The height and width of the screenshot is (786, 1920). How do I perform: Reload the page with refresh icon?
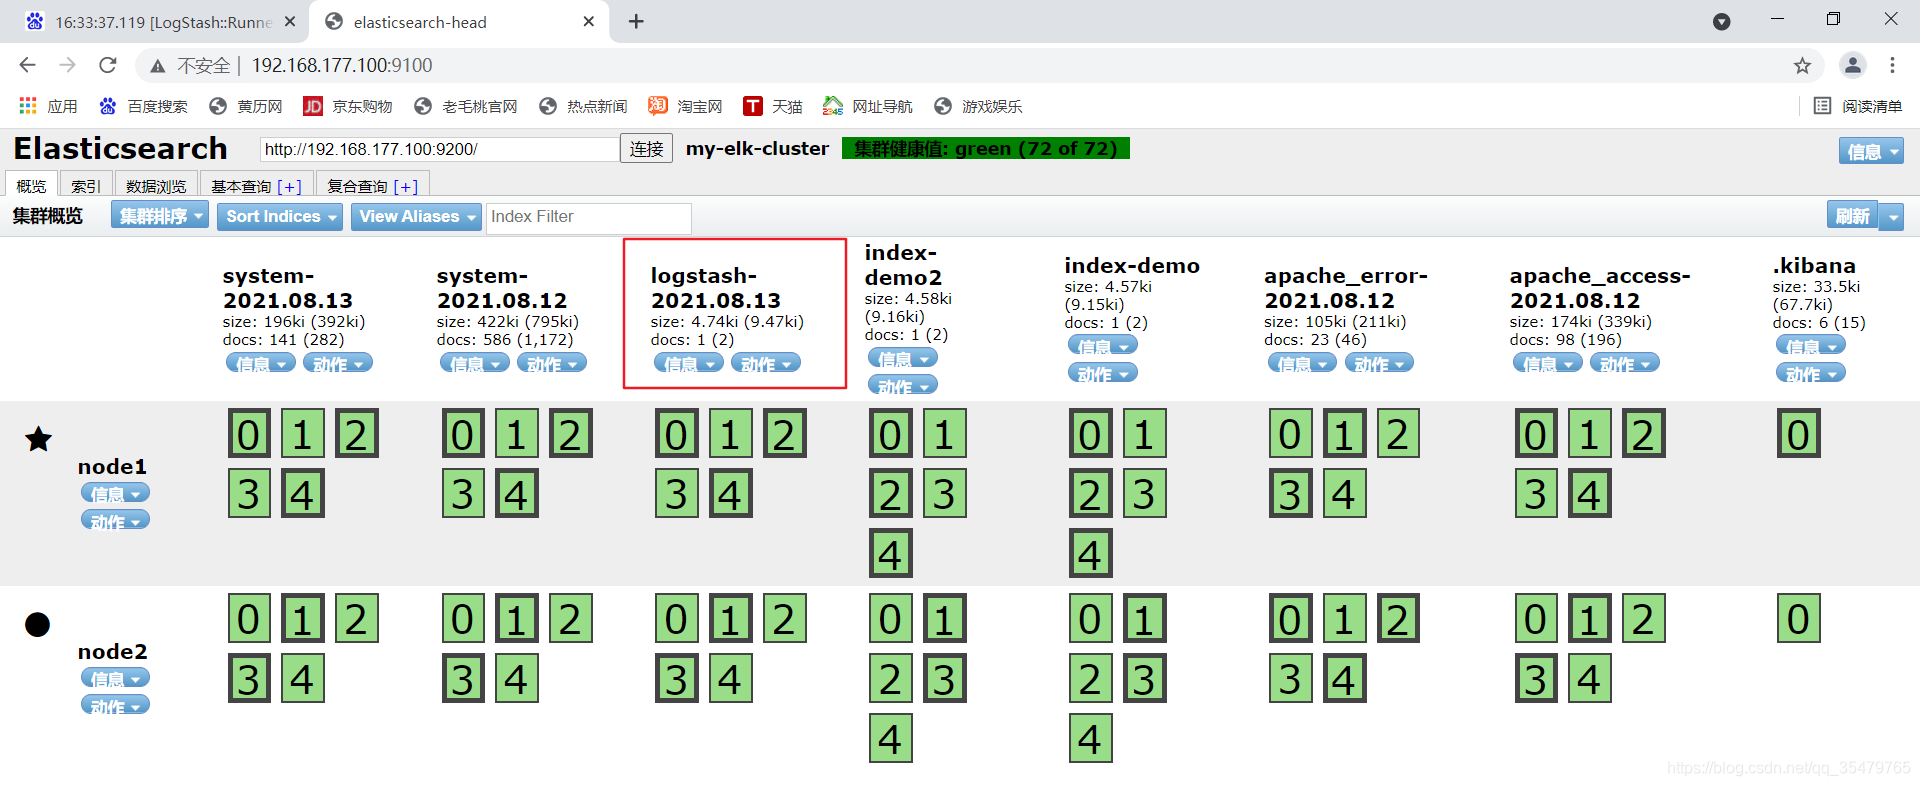pos(107,65)
